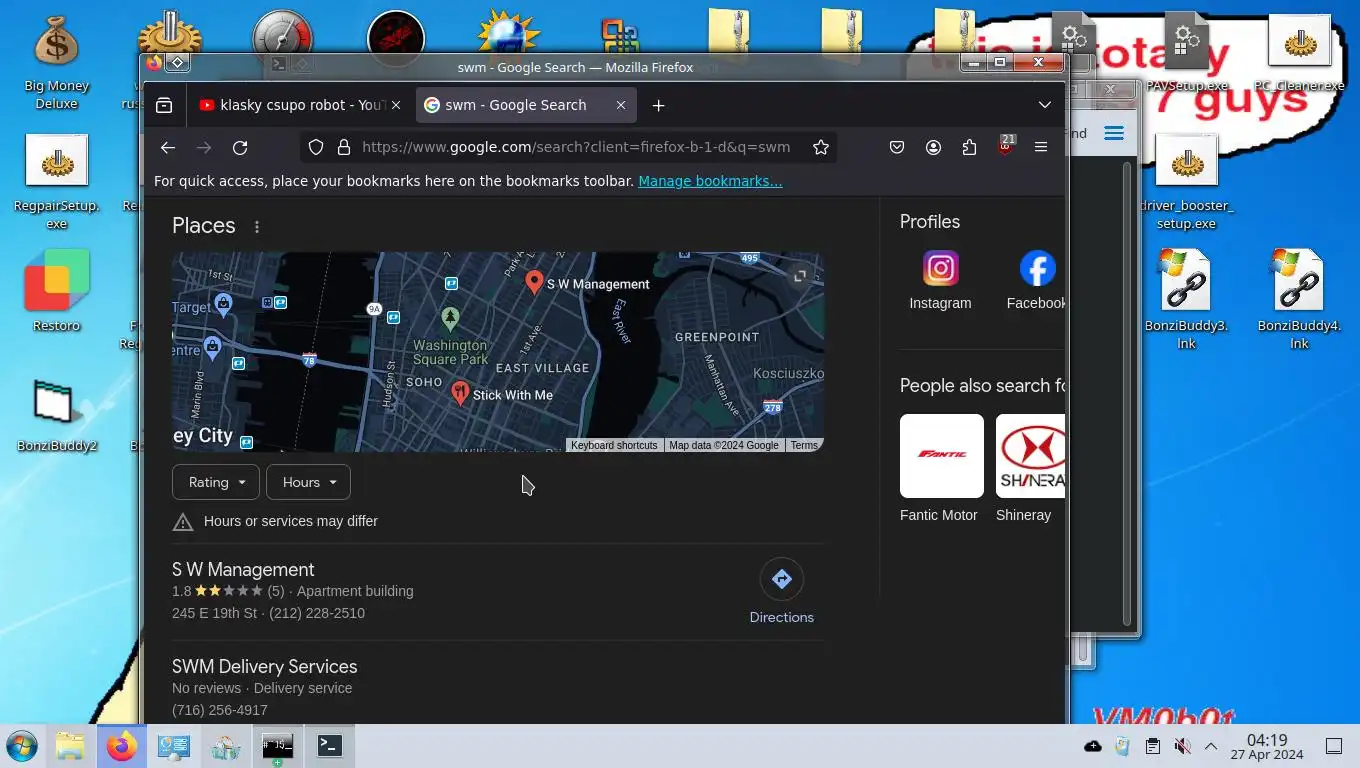This screenshot has width=1360, height=768.
Task: Select the swm - Google Search tab
Action: [526, 105]
